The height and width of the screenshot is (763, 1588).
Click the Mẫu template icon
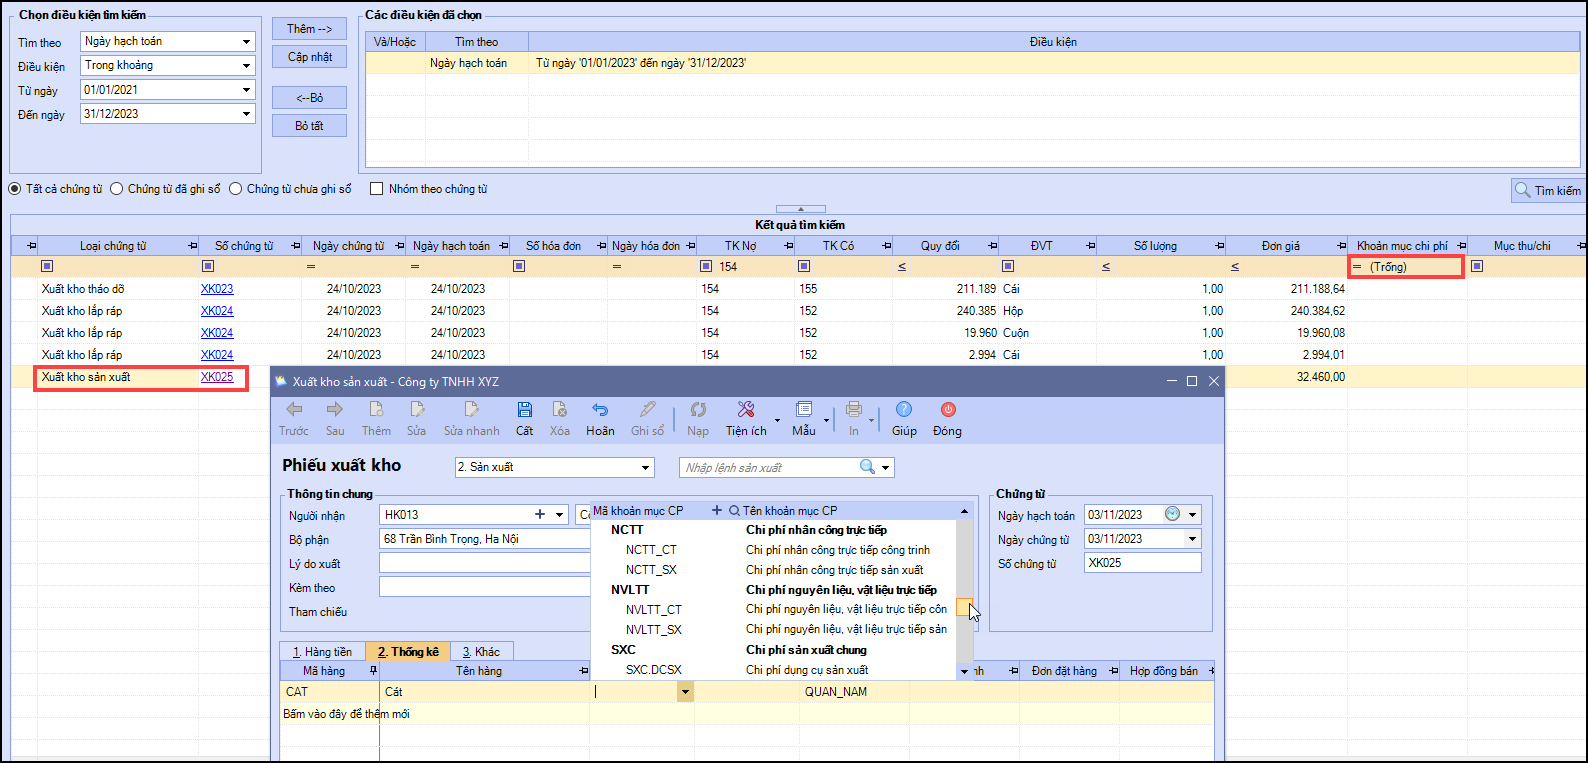click(803, 410)
